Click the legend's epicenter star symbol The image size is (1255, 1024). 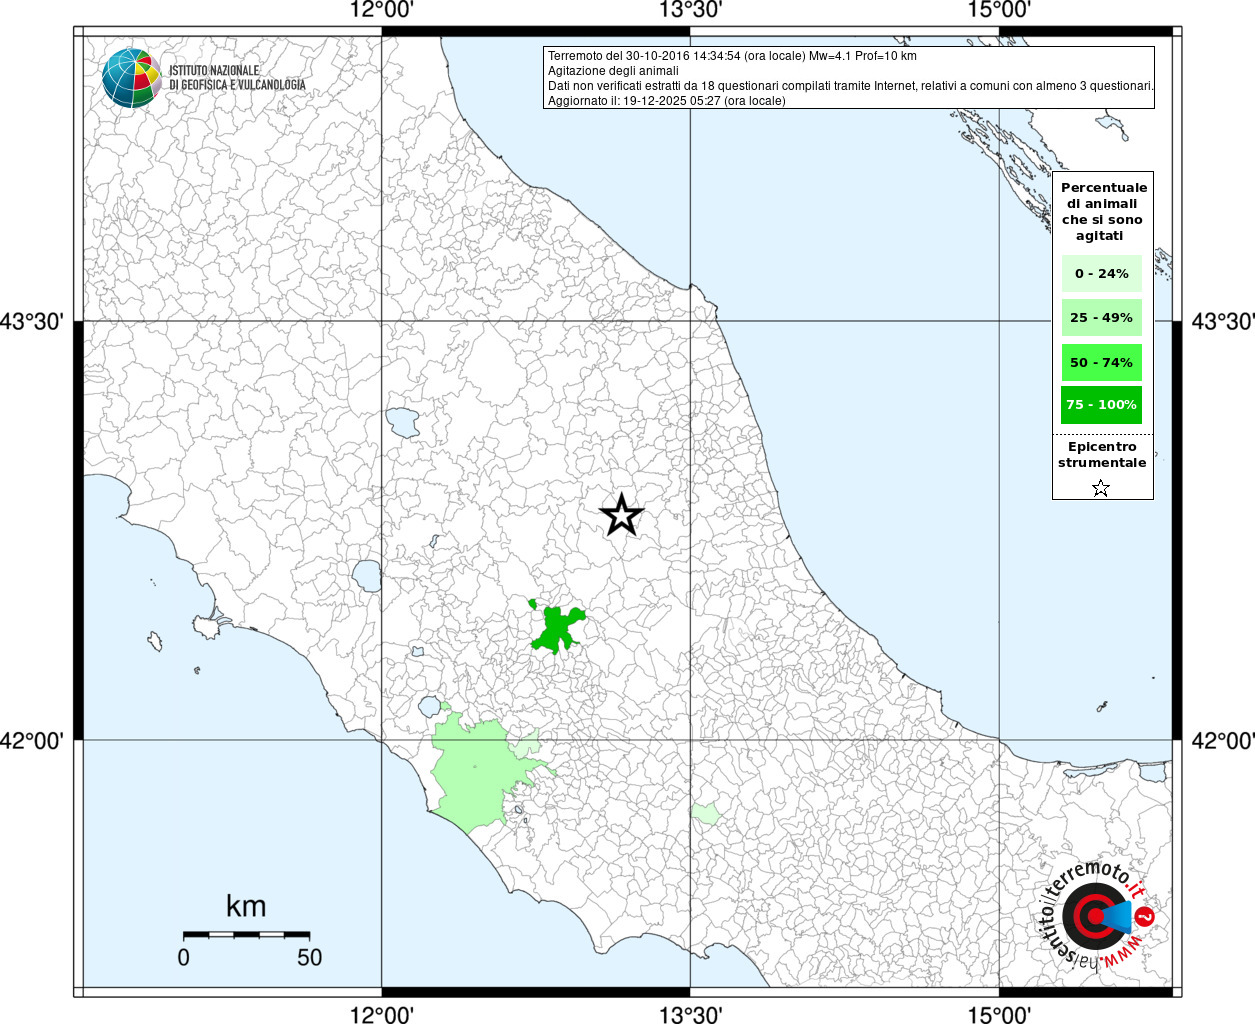[x=1101, y=488]
